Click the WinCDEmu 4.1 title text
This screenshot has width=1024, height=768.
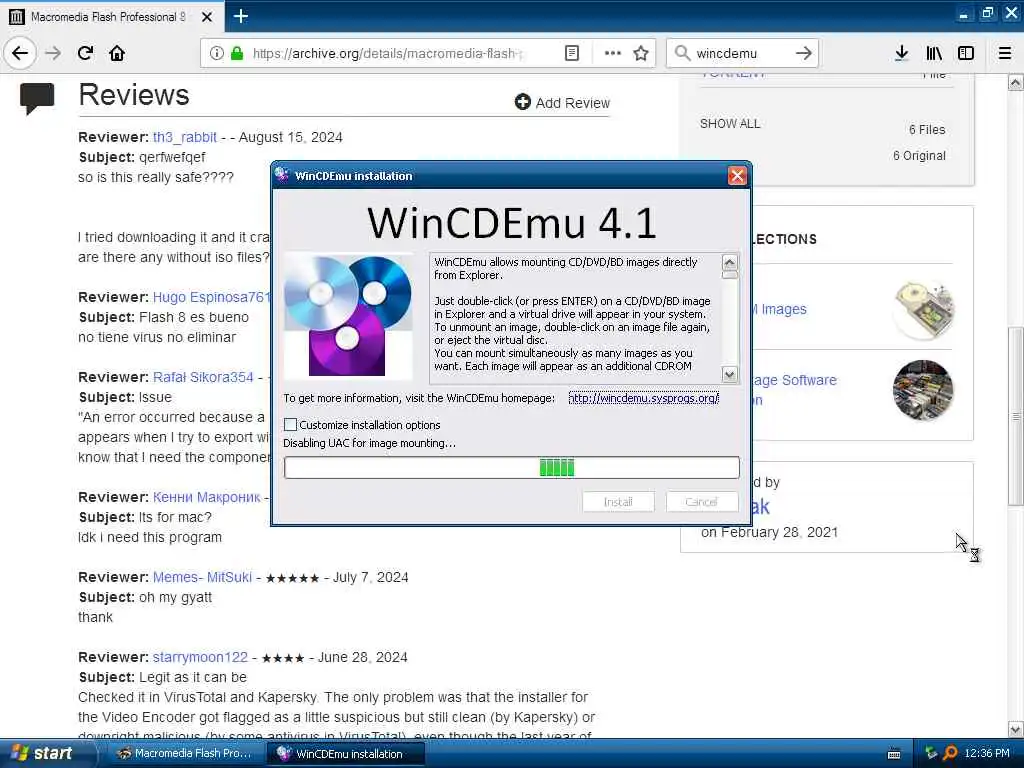click(511, 223)
